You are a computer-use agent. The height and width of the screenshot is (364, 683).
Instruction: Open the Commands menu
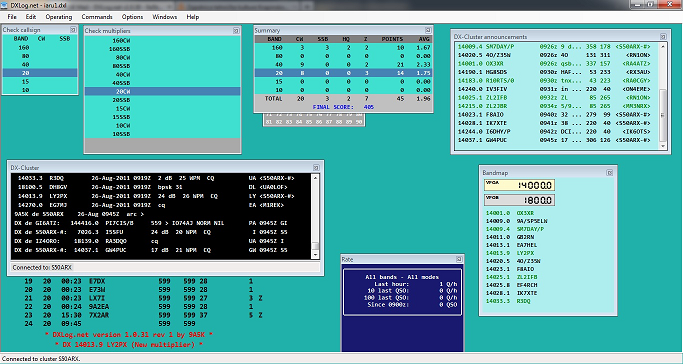click(x=97, y=17)
